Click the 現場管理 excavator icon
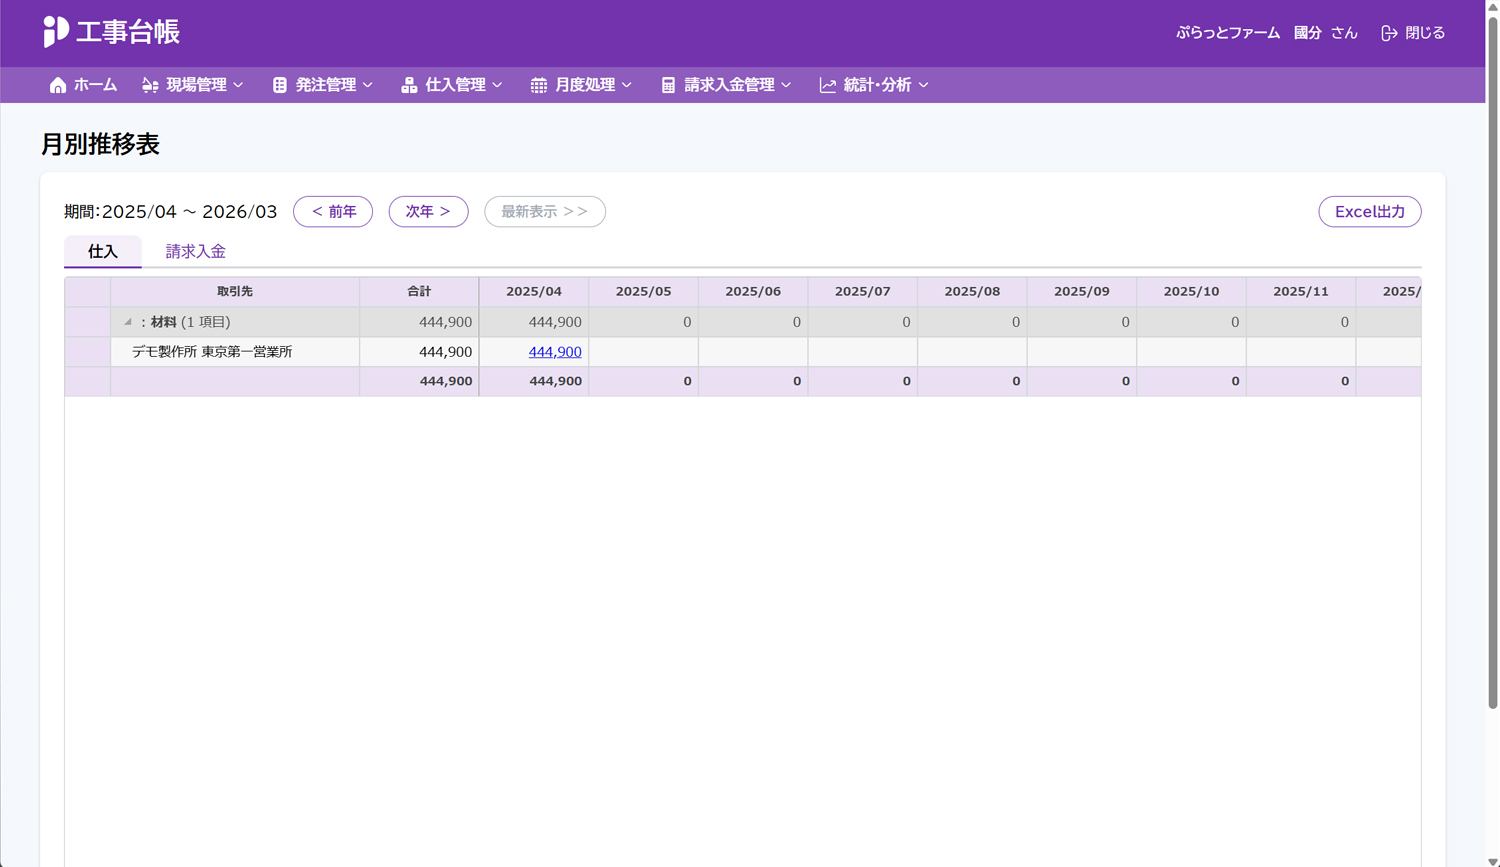The height and width of the screenshot is (867, 1500). [x=150, y=85]
